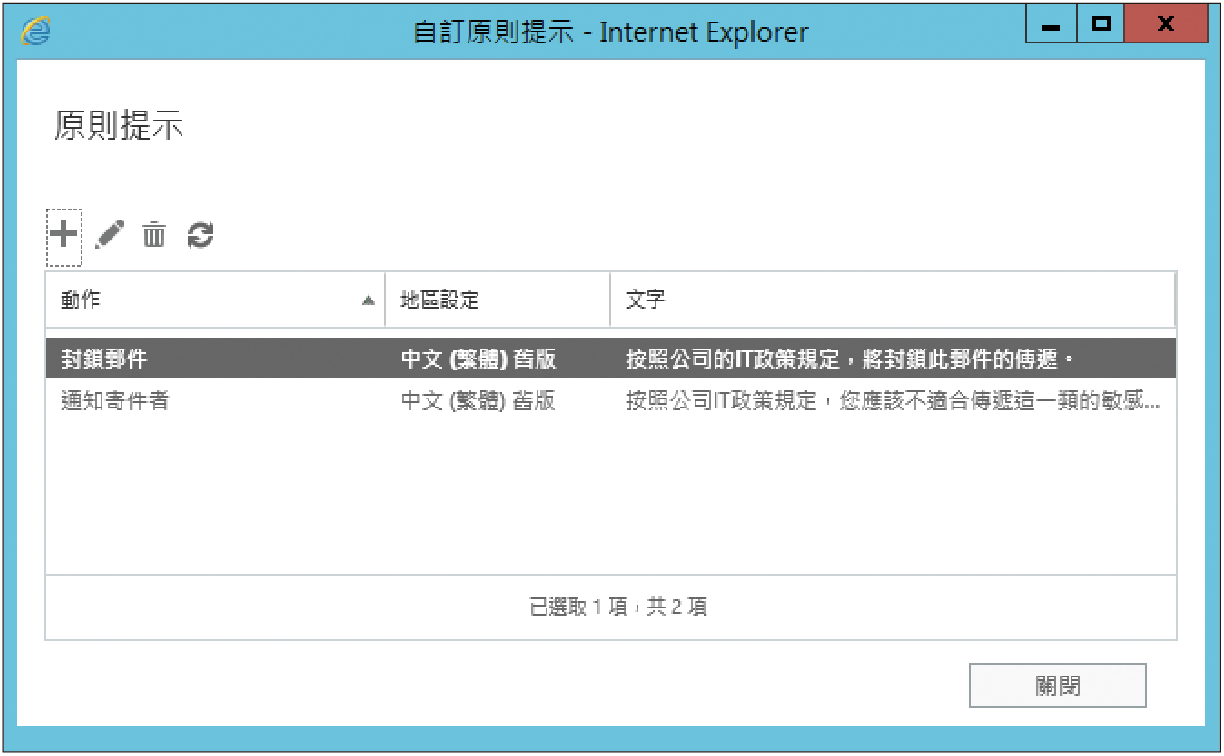Screen dimensions: 1224x756
Task: Click the add (+) new policy tip icon
Action: coord(63,235)
